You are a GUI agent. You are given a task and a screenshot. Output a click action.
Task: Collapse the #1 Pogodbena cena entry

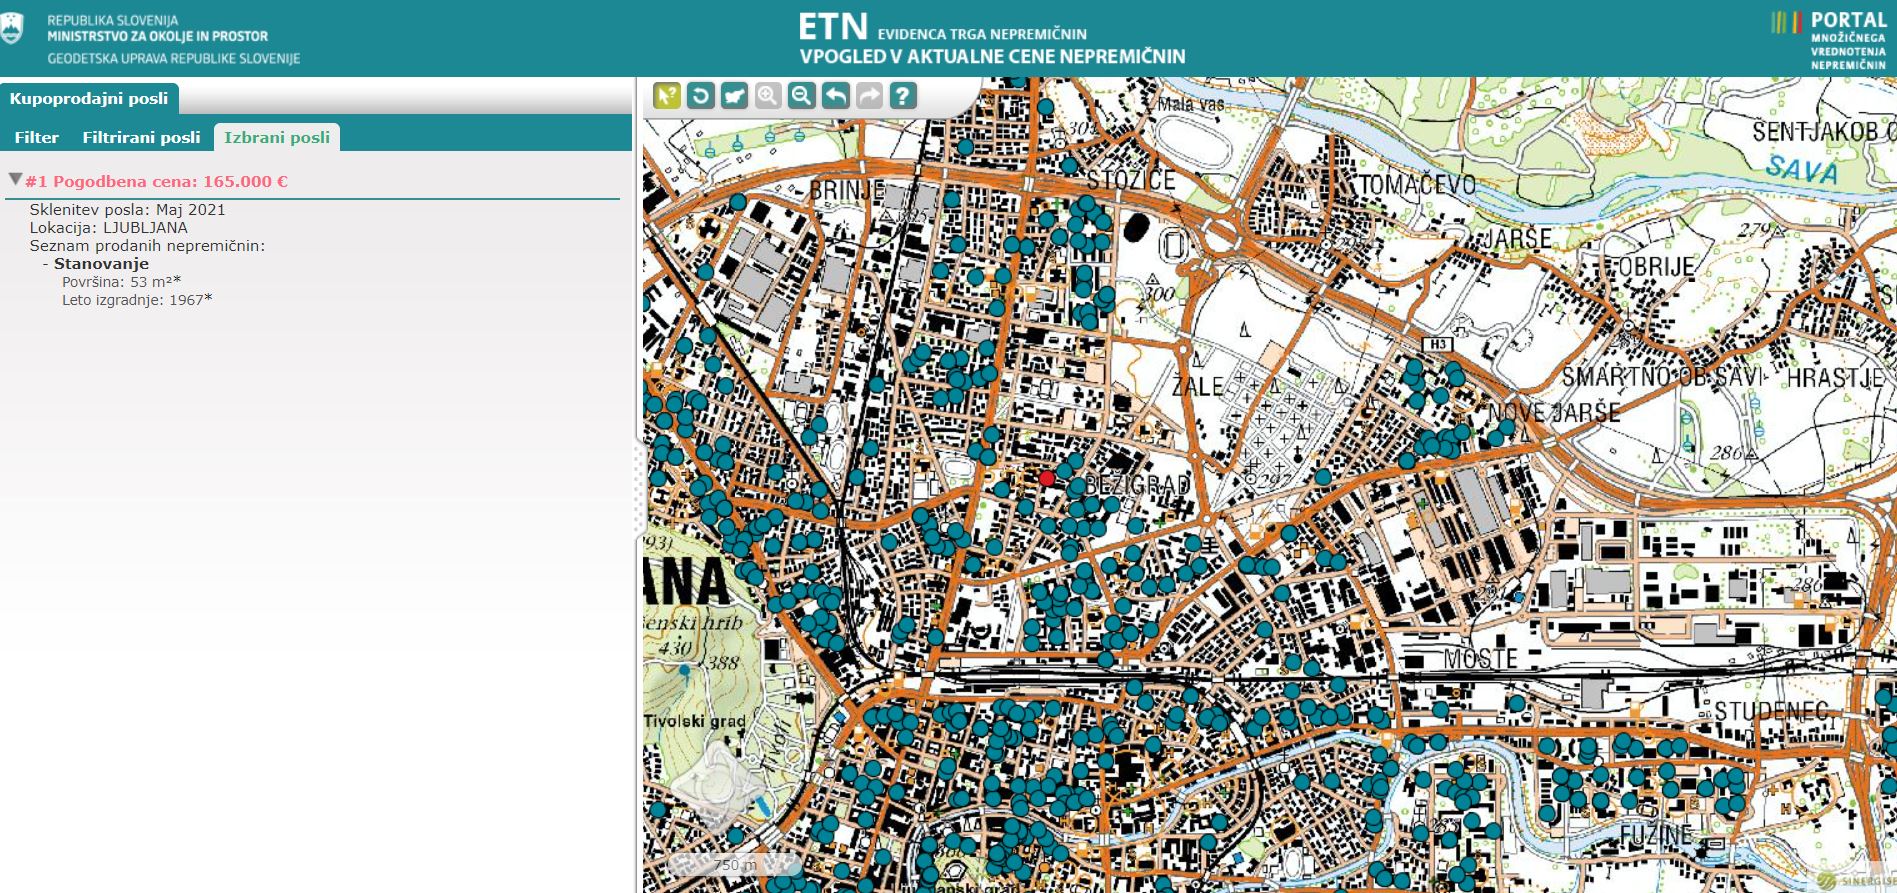pos(15,180)
